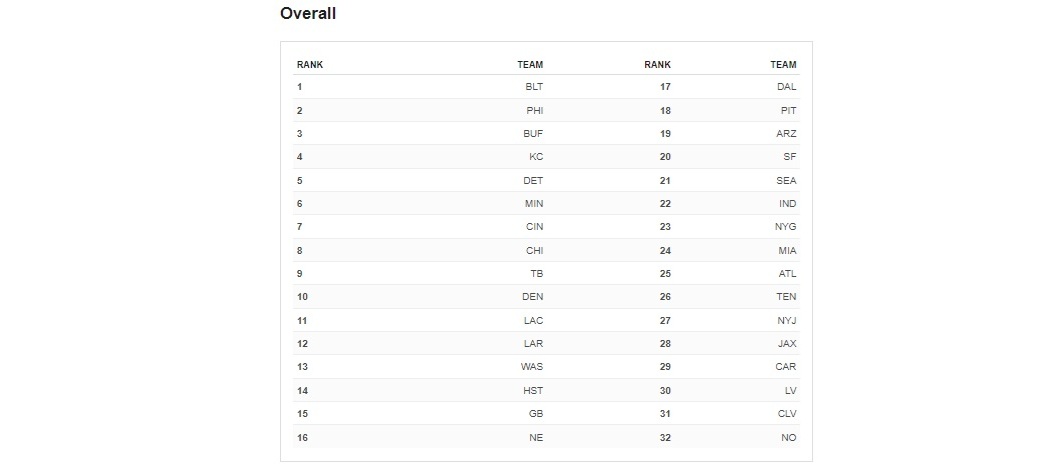
Task: Click the CLV team cell
Action: pos(786,414)
